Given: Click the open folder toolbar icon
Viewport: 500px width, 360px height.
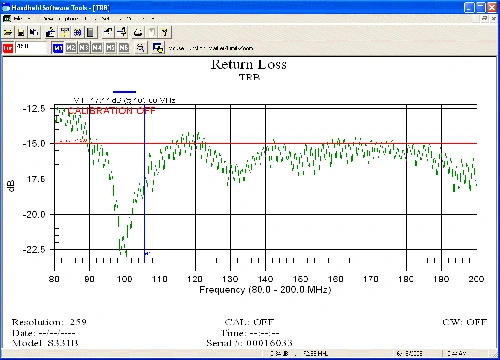Looking at the screenshot, I should click(x=8, y=32).
